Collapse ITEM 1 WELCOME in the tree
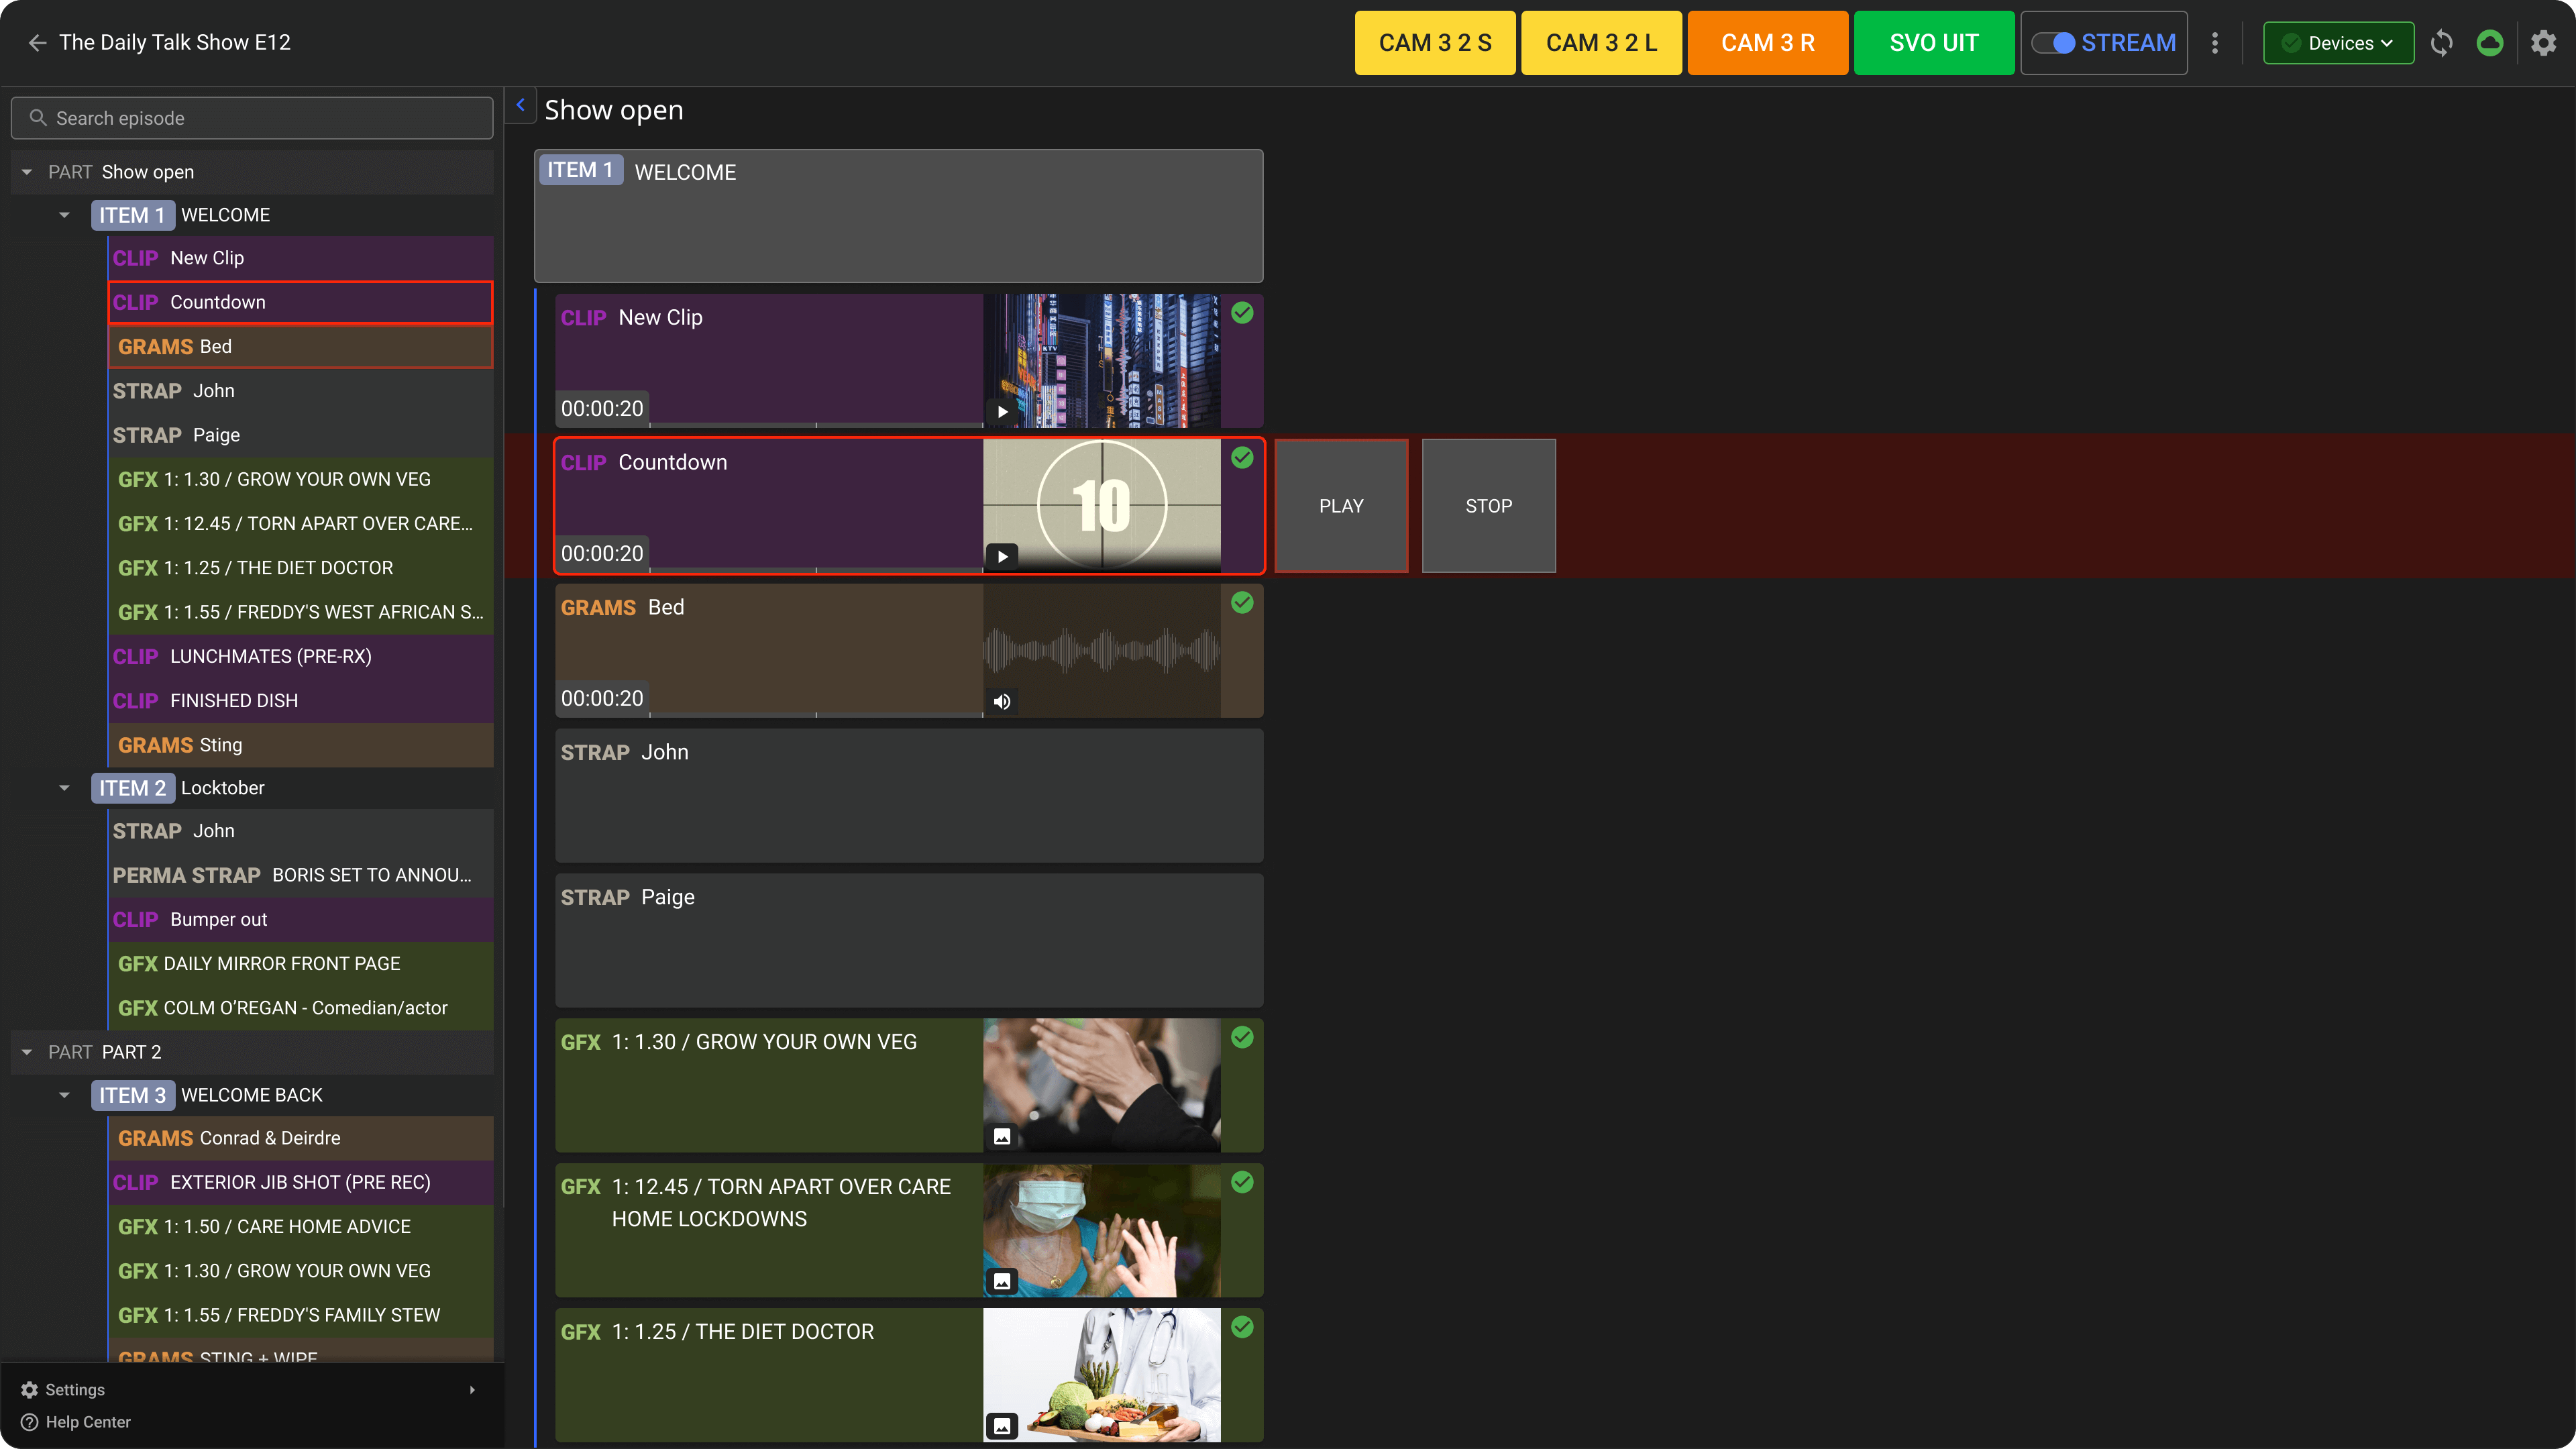The image size is (2576, 1449). coord(65,215)
